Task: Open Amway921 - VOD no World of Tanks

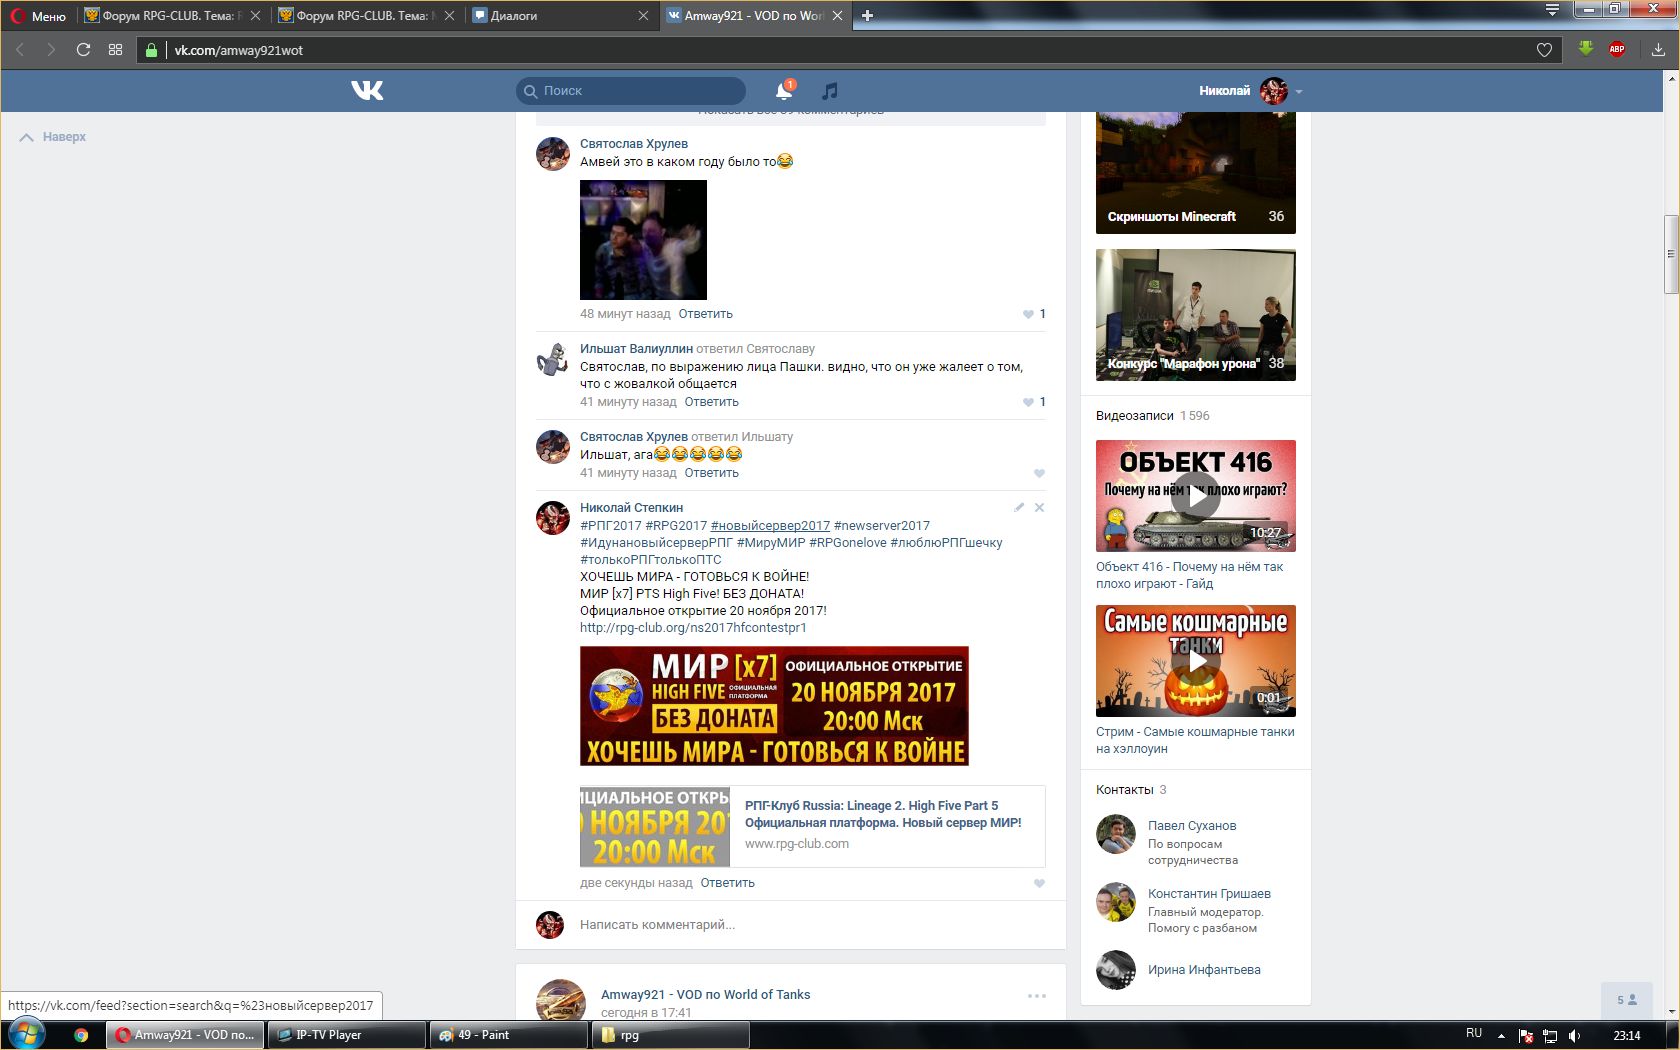Action: (x=705, y=995)
